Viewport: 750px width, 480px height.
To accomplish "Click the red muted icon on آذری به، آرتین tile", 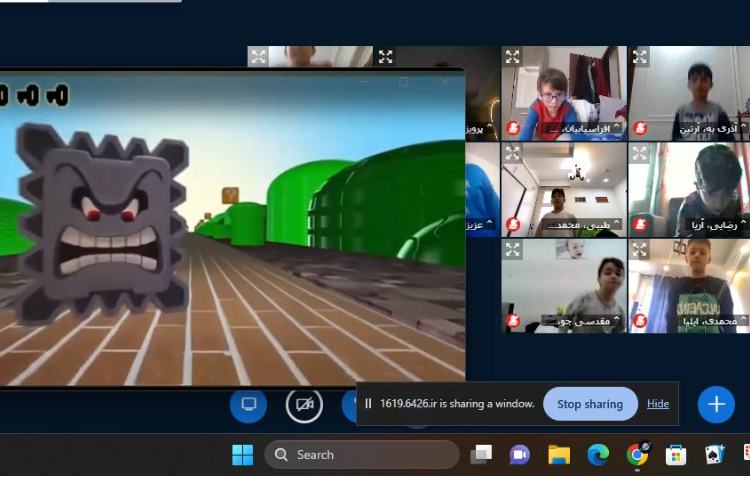I will (x=640, y=128).
